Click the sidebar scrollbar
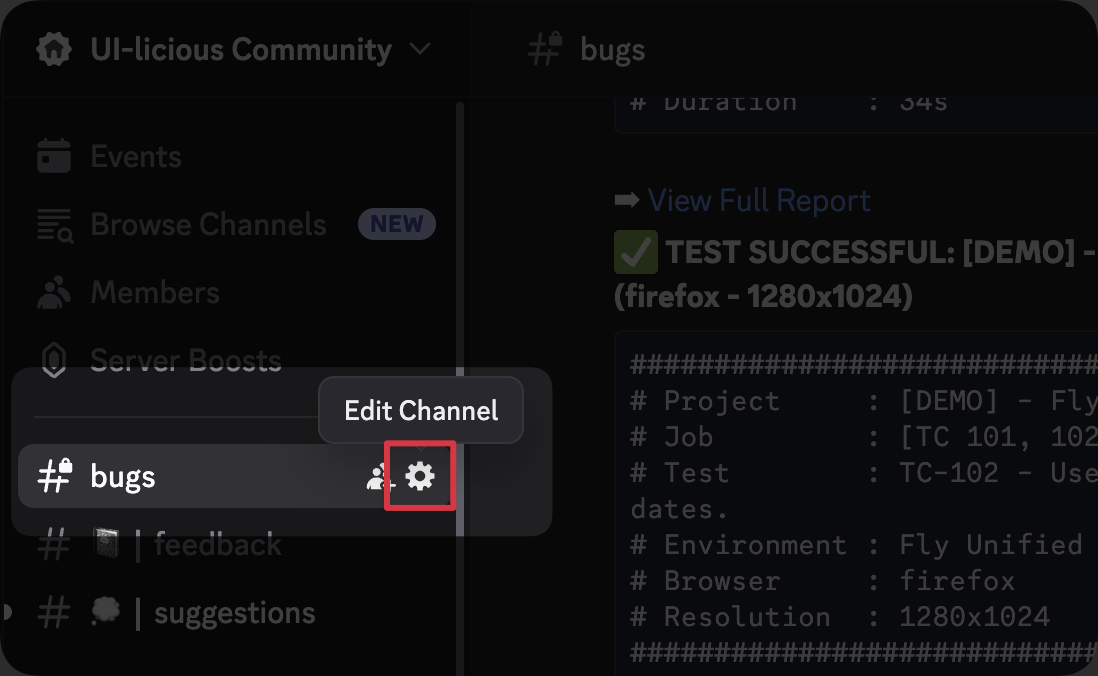The height and width of the screenshot is (676, 1098). coord(459,300)
